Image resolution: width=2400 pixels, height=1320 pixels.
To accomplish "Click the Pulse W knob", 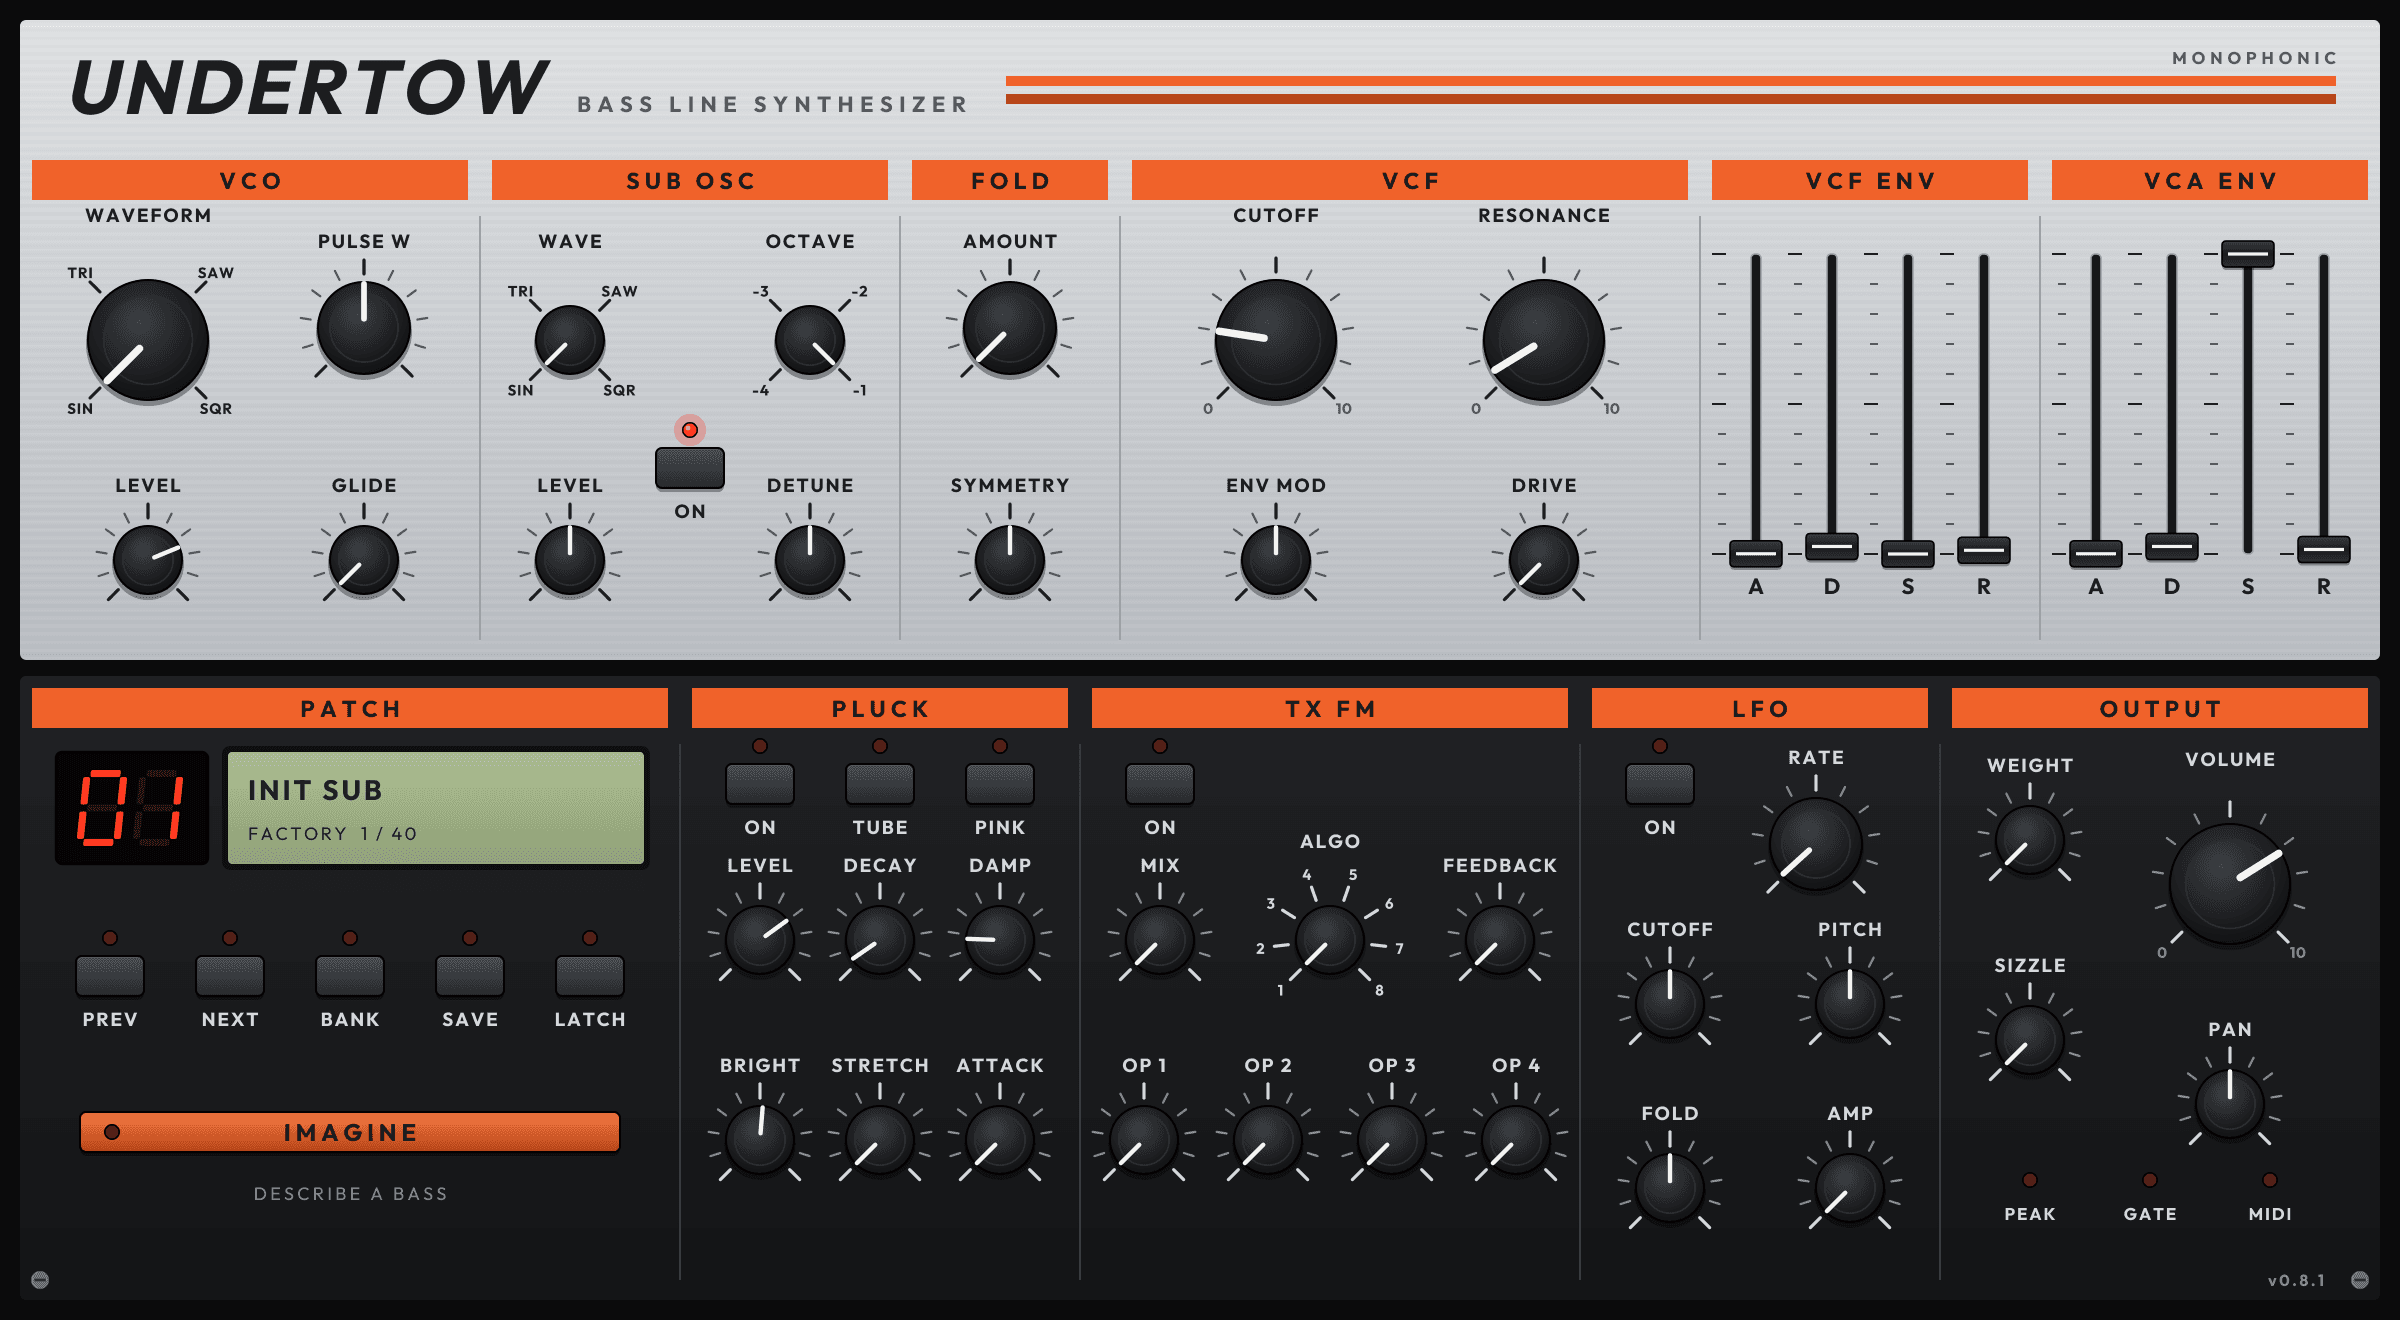I will pos(364,328).
